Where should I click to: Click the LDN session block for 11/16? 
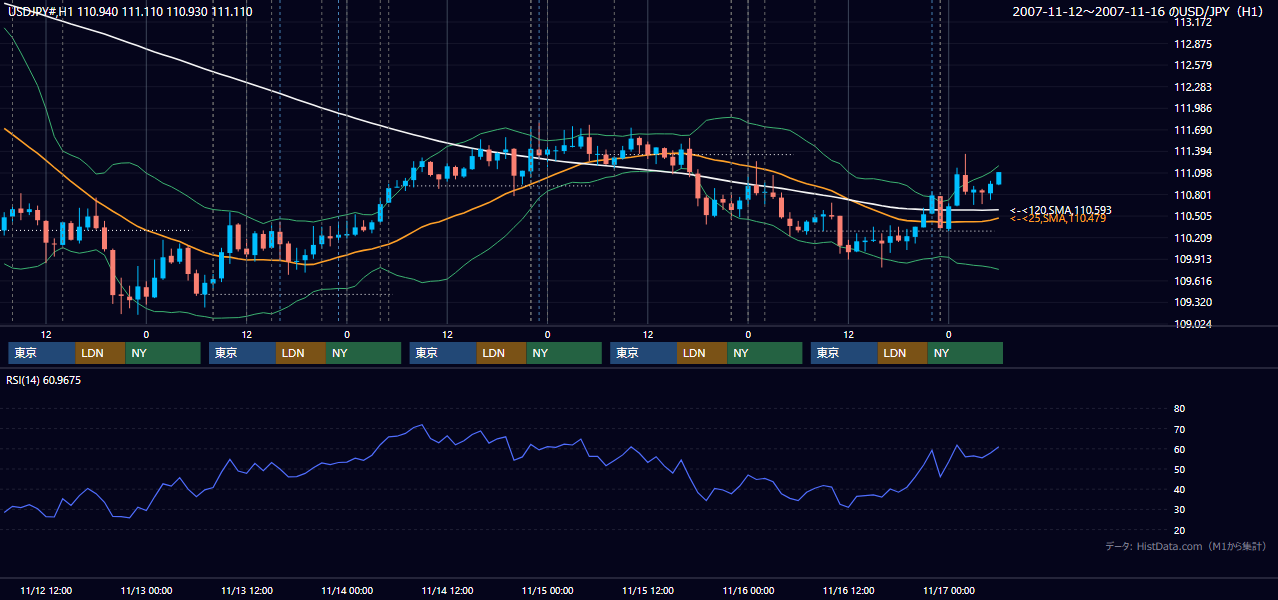[904, 353]
